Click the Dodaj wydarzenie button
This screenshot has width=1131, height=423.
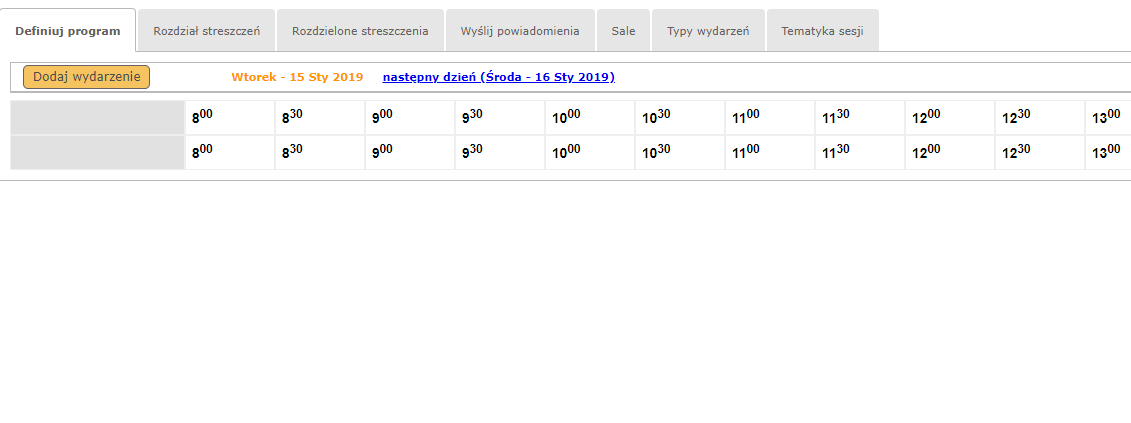click(86, 77)
